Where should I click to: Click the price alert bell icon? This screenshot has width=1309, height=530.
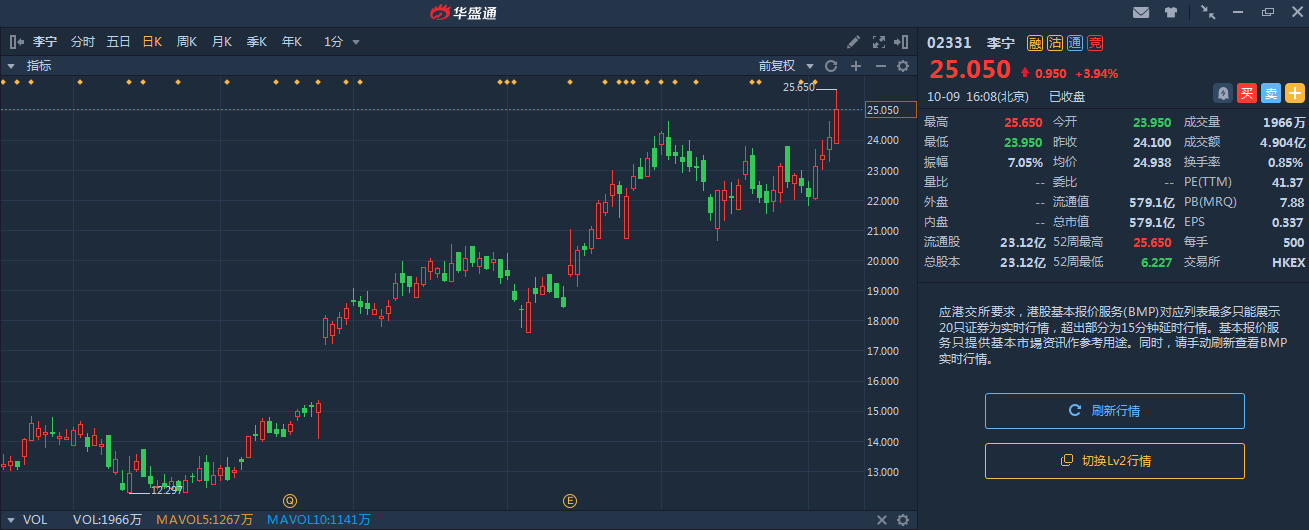tap(1222, 93)
